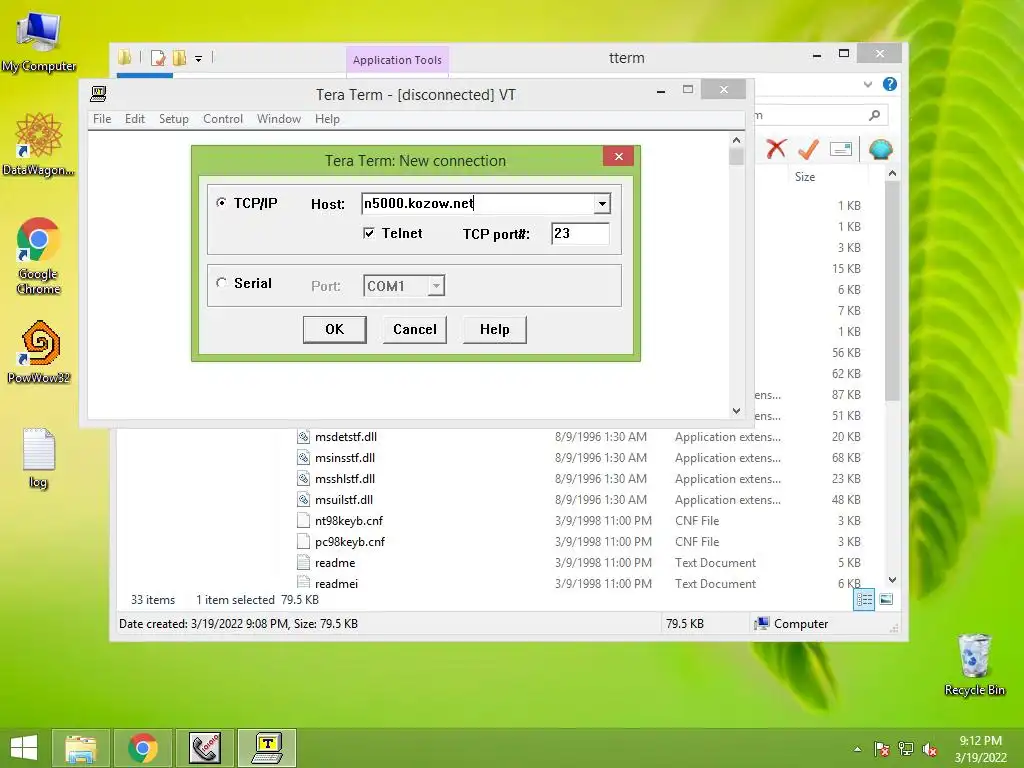Select the msuilstf.dll file
Viewport: 1024px width, 768px height.
pyautogui.click(x=344, y=500)
